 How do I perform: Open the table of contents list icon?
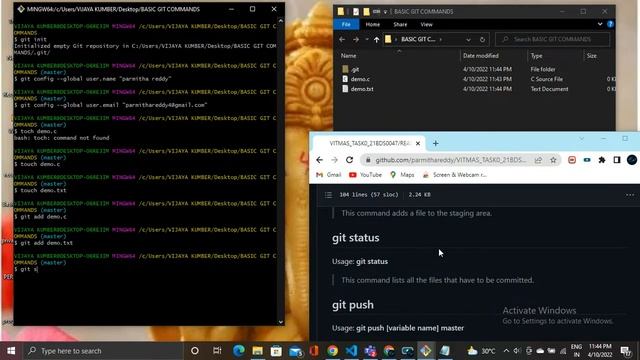[328, 195]
